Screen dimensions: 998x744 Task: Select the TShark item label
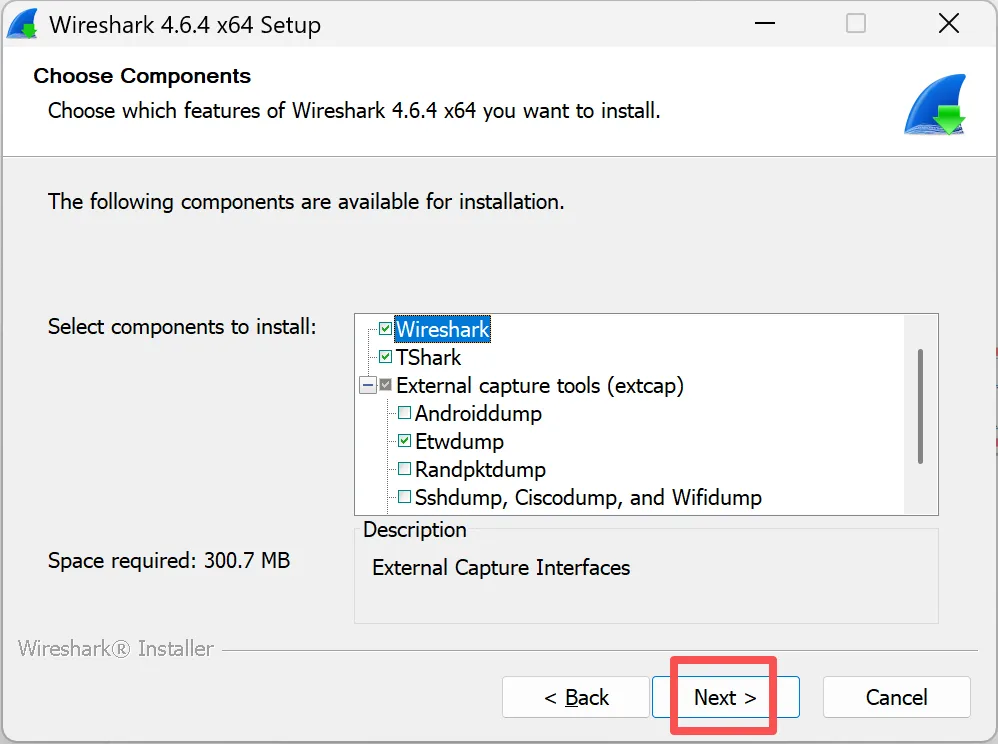pos(428,357)
